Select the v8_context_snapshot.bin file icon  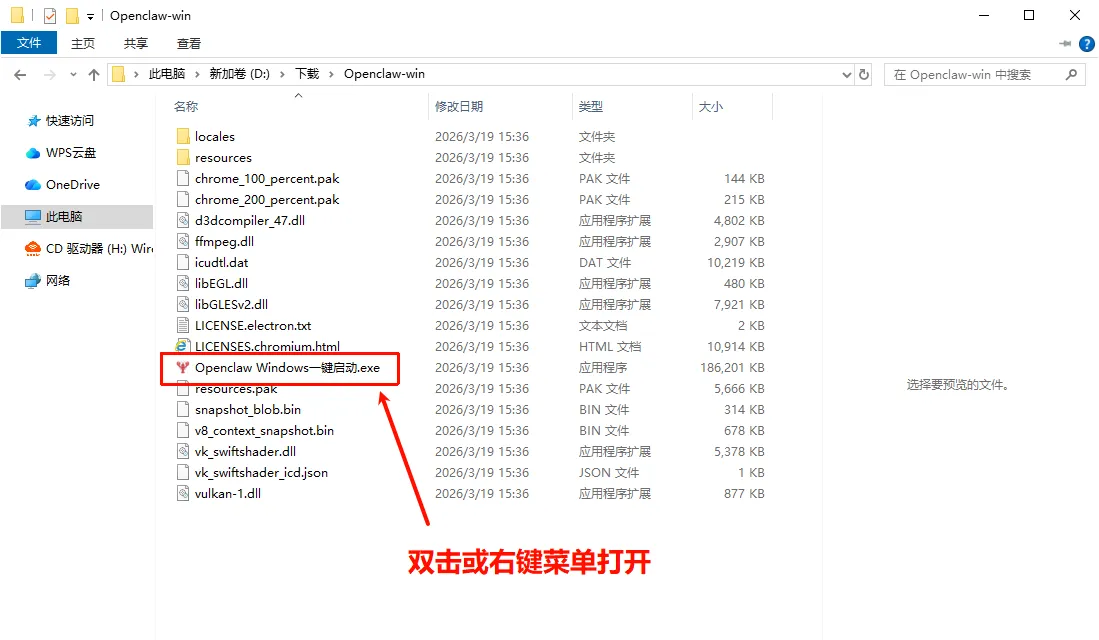tap(183, 430)
